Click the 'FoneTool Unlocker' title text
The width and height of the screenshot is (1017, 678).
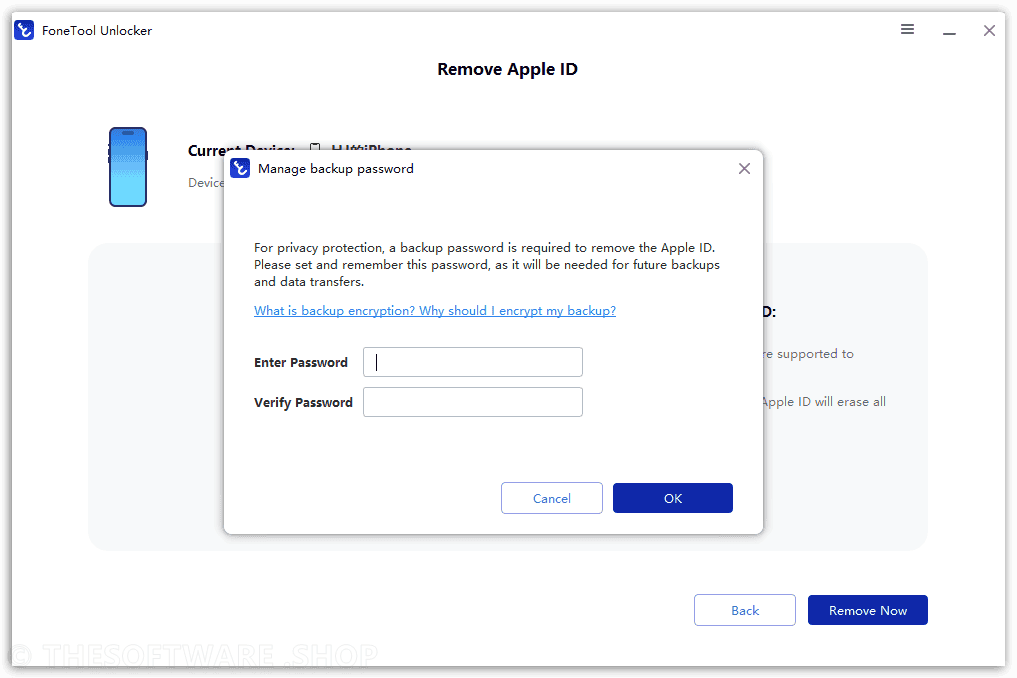click(x=97, y=30)
